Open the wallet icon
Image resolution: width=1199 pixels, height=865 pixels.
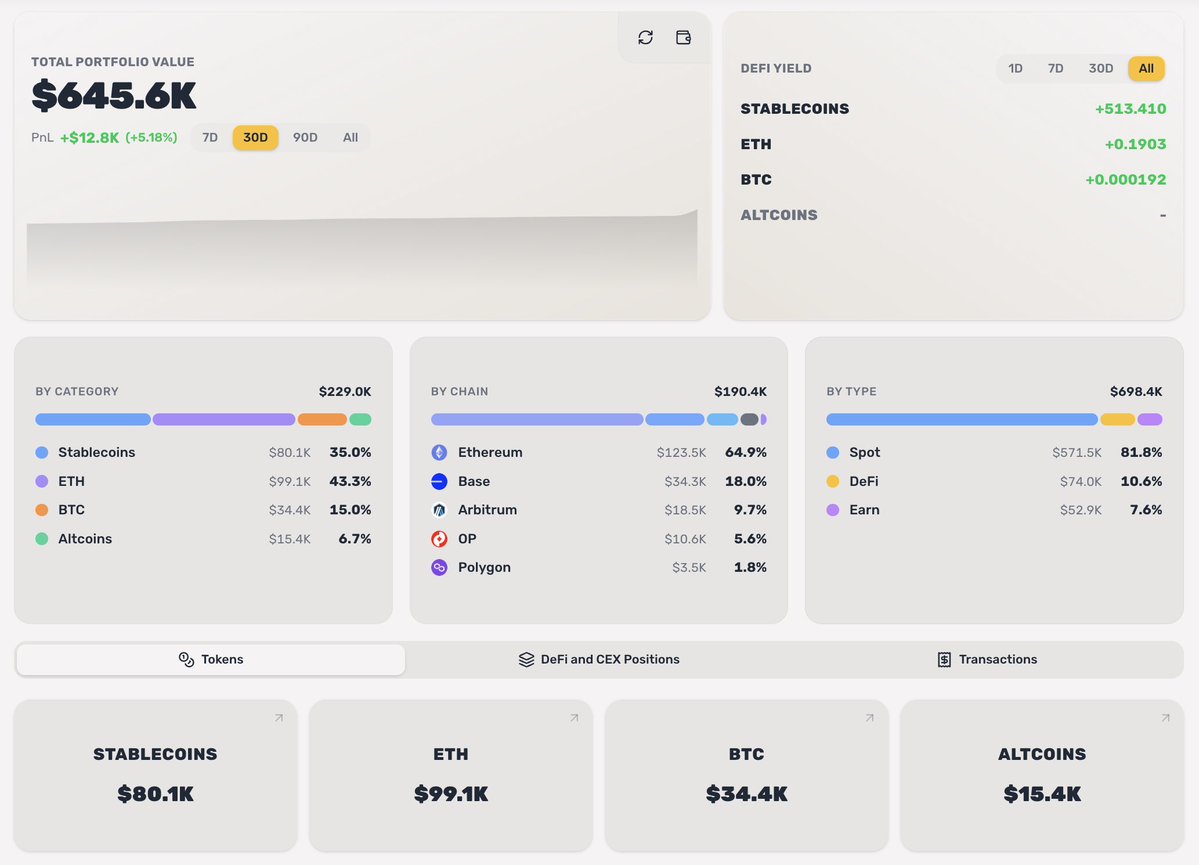[x=684, y=37]
